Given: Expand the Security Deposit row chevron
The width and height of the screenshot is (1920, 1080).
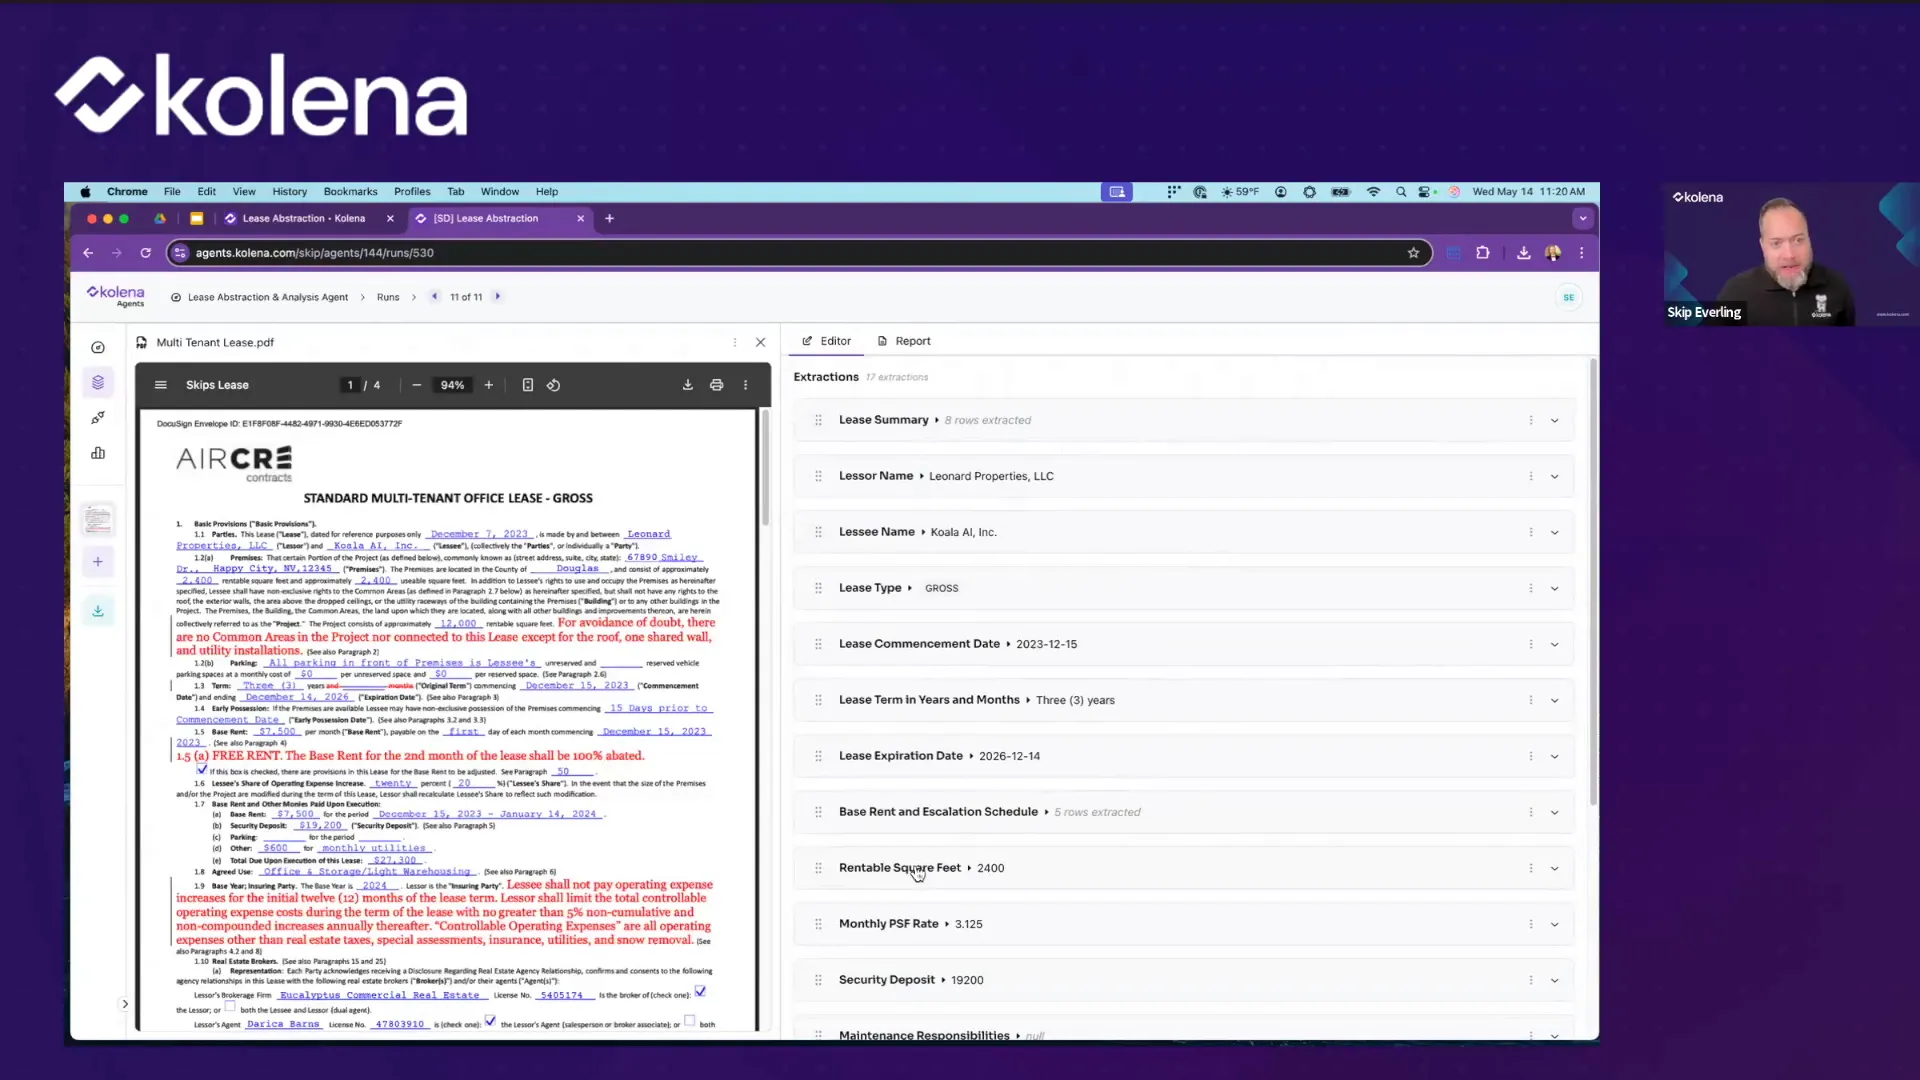Looking at the screenshot, I should point(1555,981).
